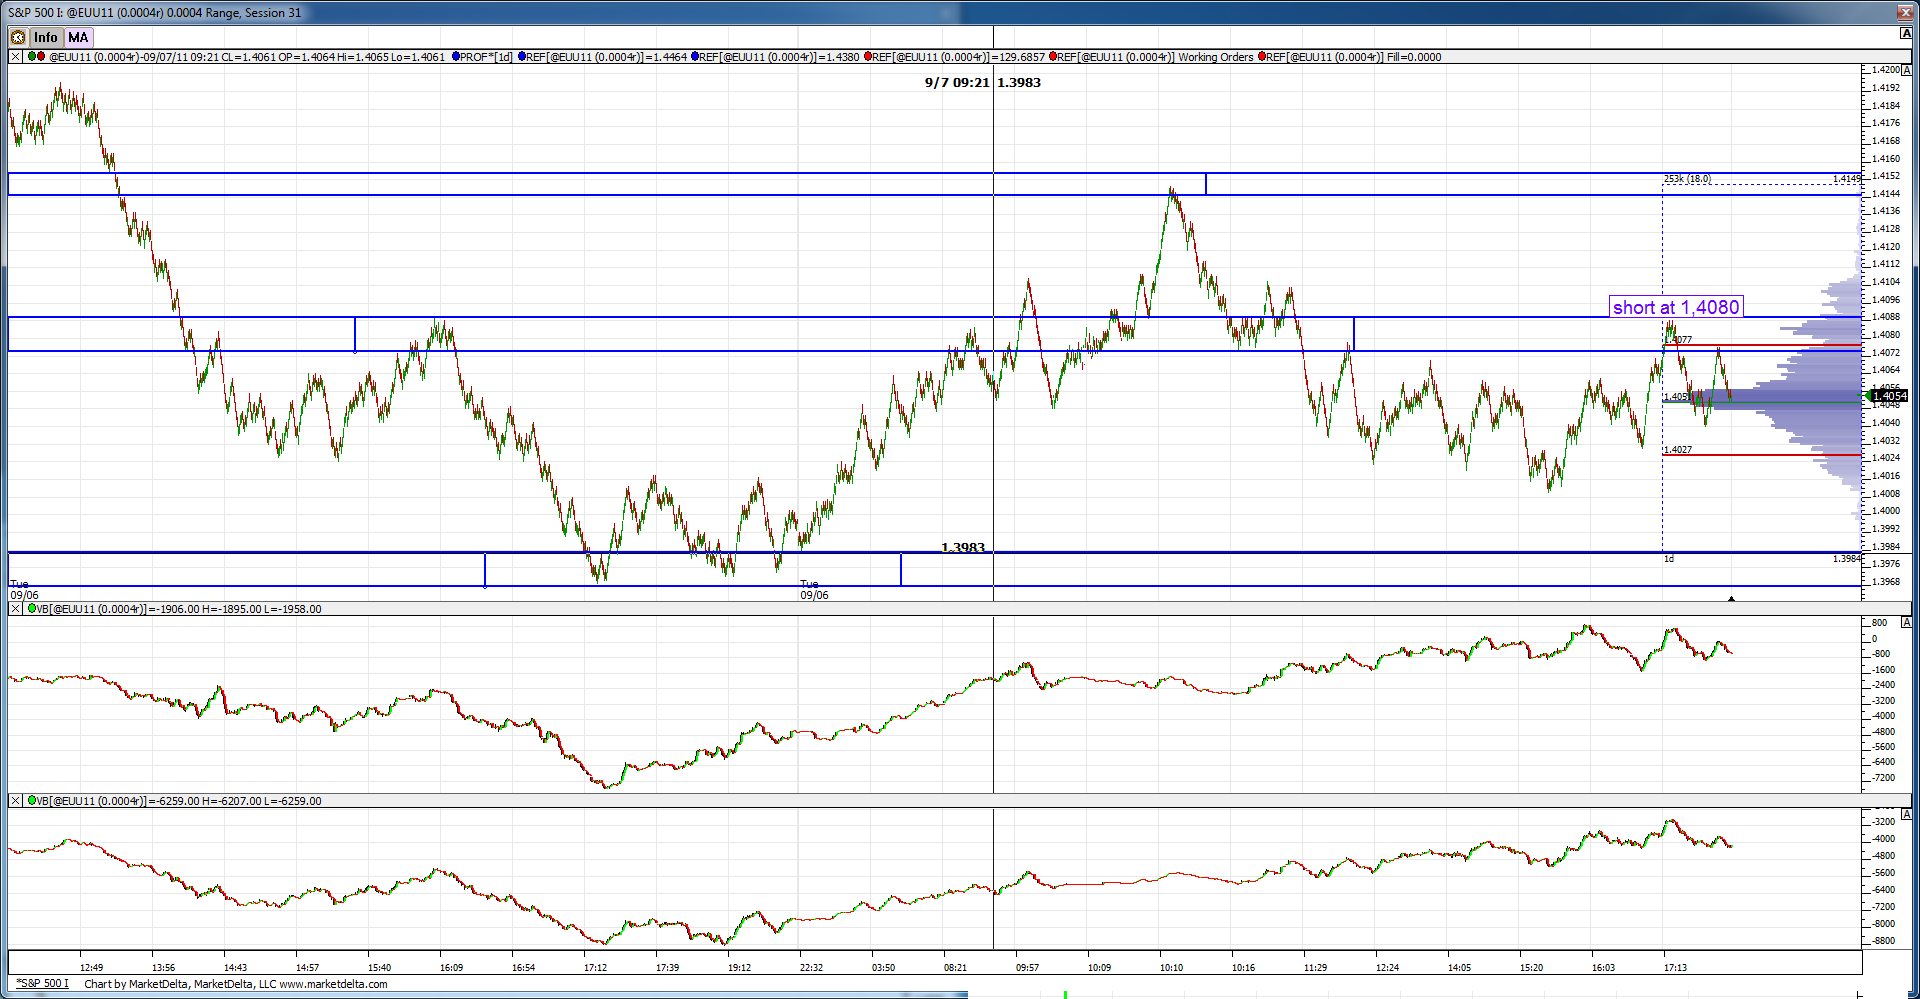The image size is (1920, 999).
Task: Toggle auto-scale A on price axis
Action: click(x=1906, y=71)
